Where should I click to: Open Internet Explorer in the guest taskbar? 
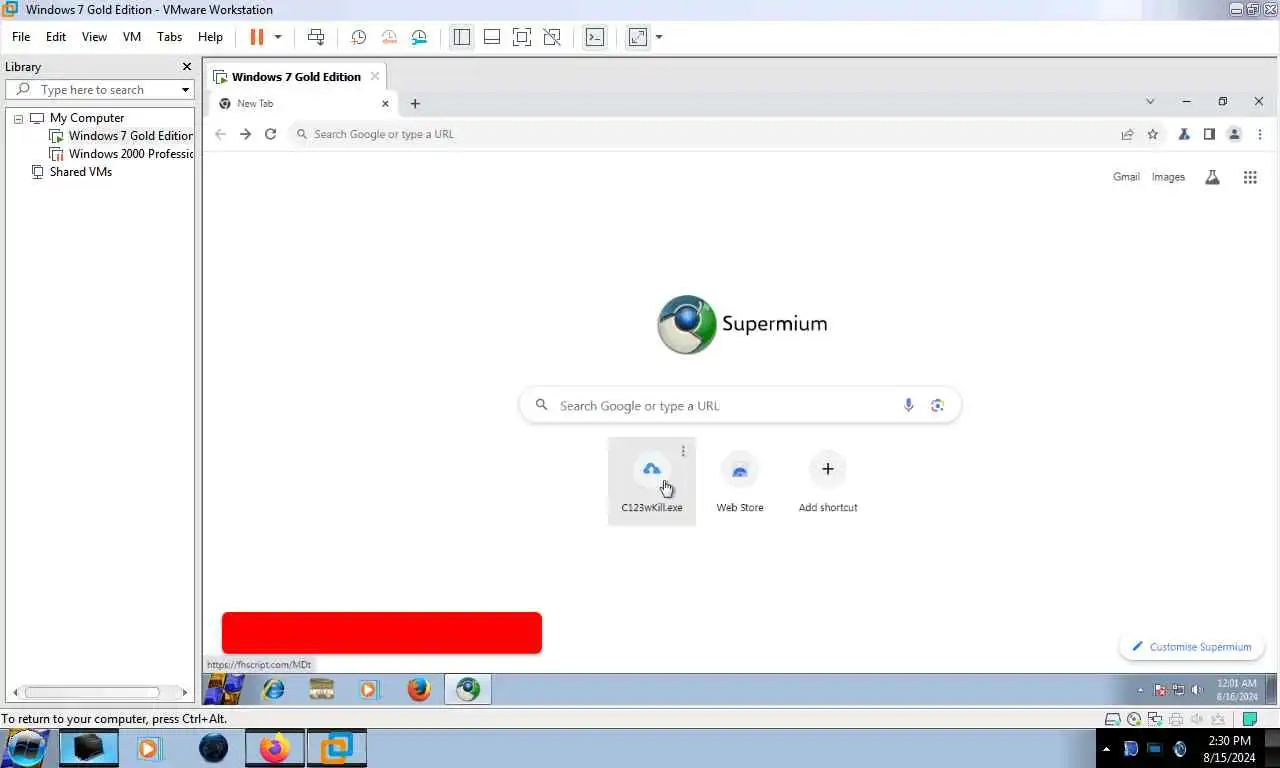(x=273, y=689)
